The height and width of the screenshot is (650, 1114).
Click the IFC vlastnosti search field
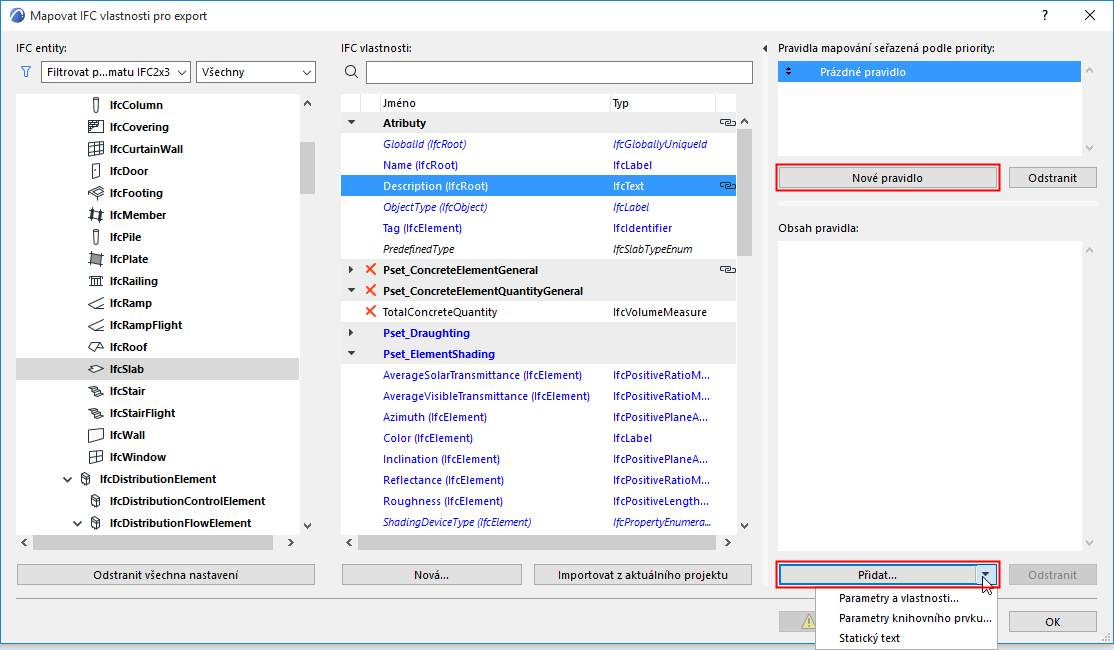pos(559,72)
